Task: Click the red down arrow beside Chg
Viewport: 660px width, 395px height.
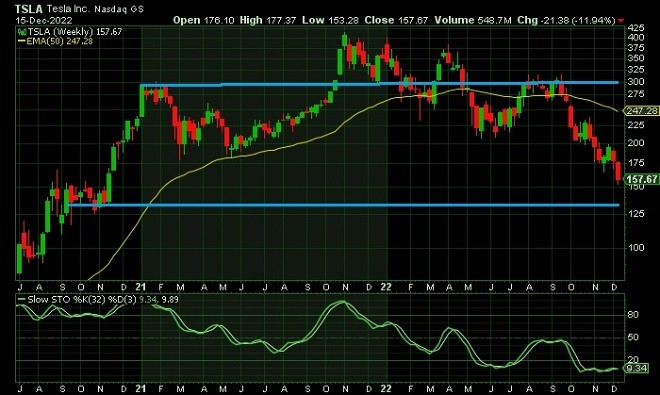Action: (621, 21)
